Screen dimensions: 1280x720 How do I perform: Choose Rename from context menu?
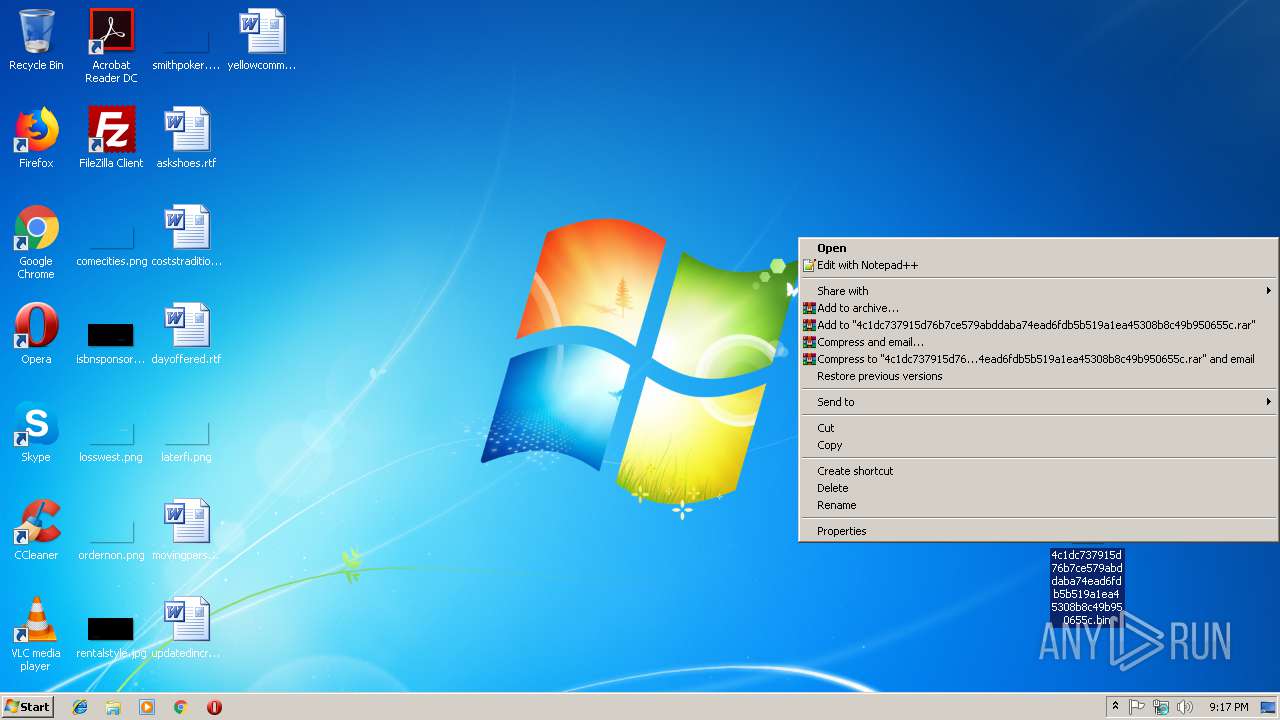click(1038, 505)
